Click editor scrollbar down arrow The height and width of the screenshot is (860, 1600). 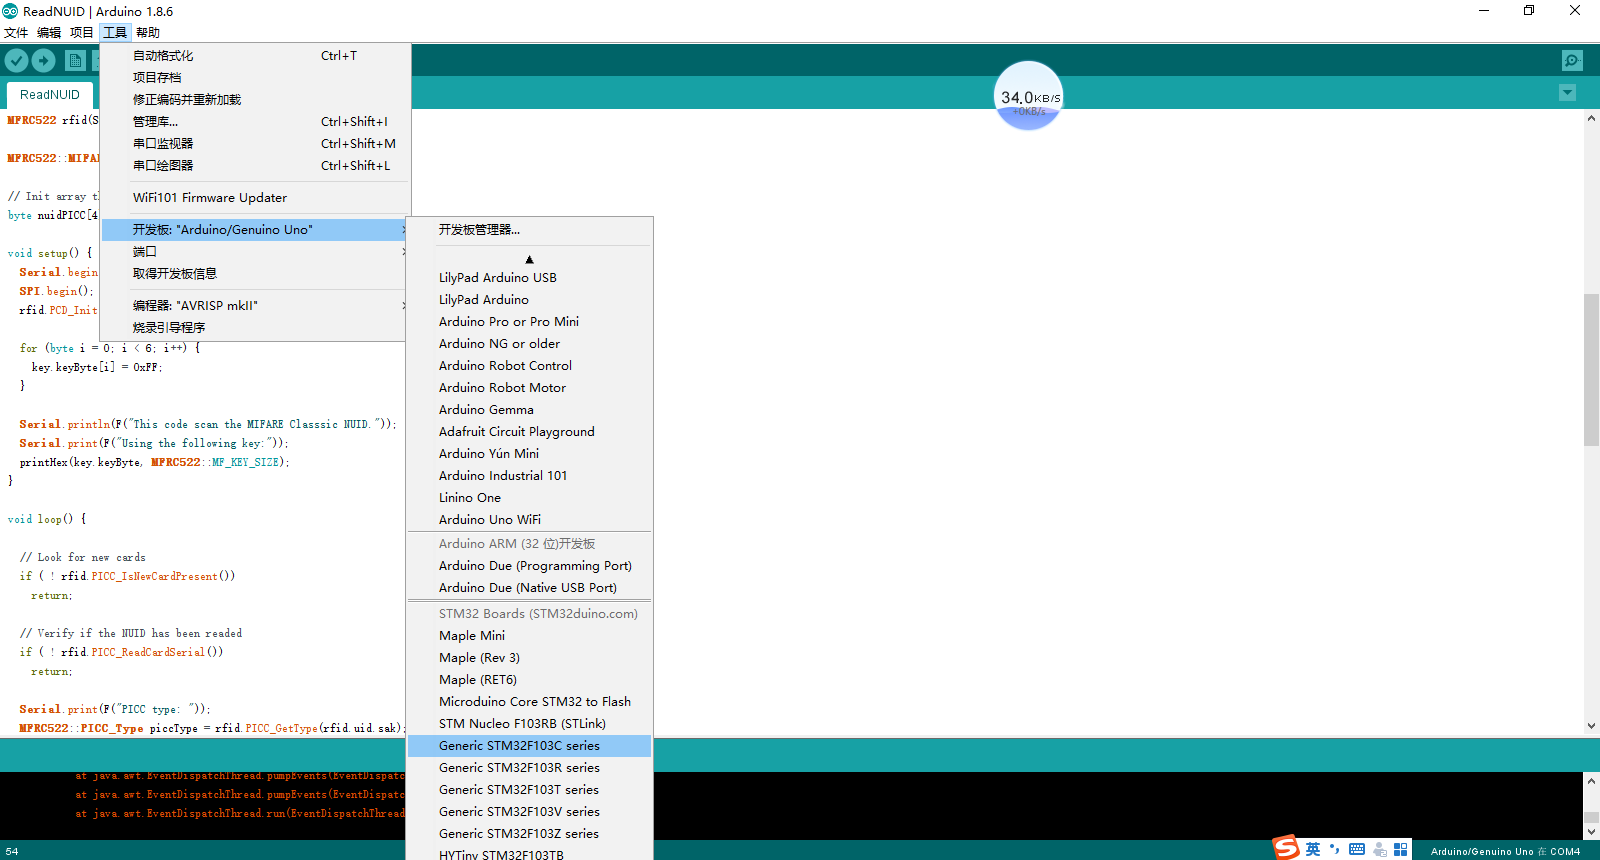[x=1591, y=726]
